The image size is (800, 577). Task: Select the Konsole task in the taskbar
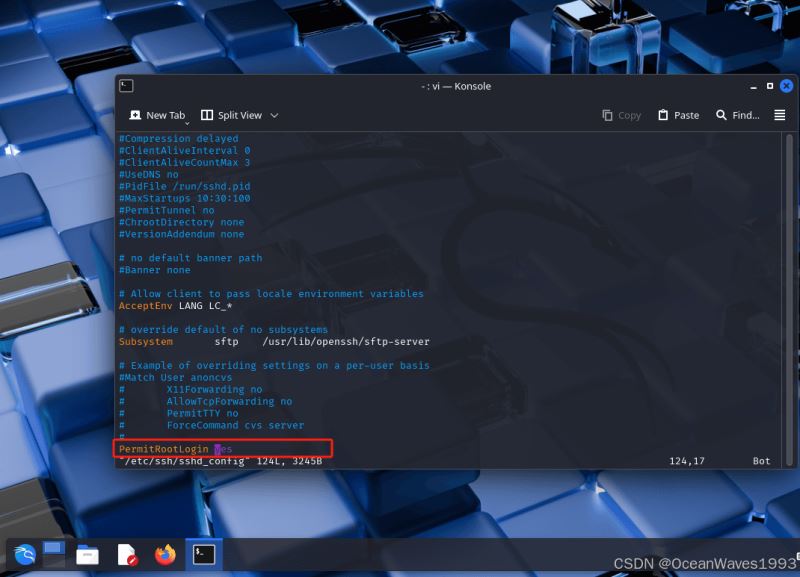click(x=204, y=554)
